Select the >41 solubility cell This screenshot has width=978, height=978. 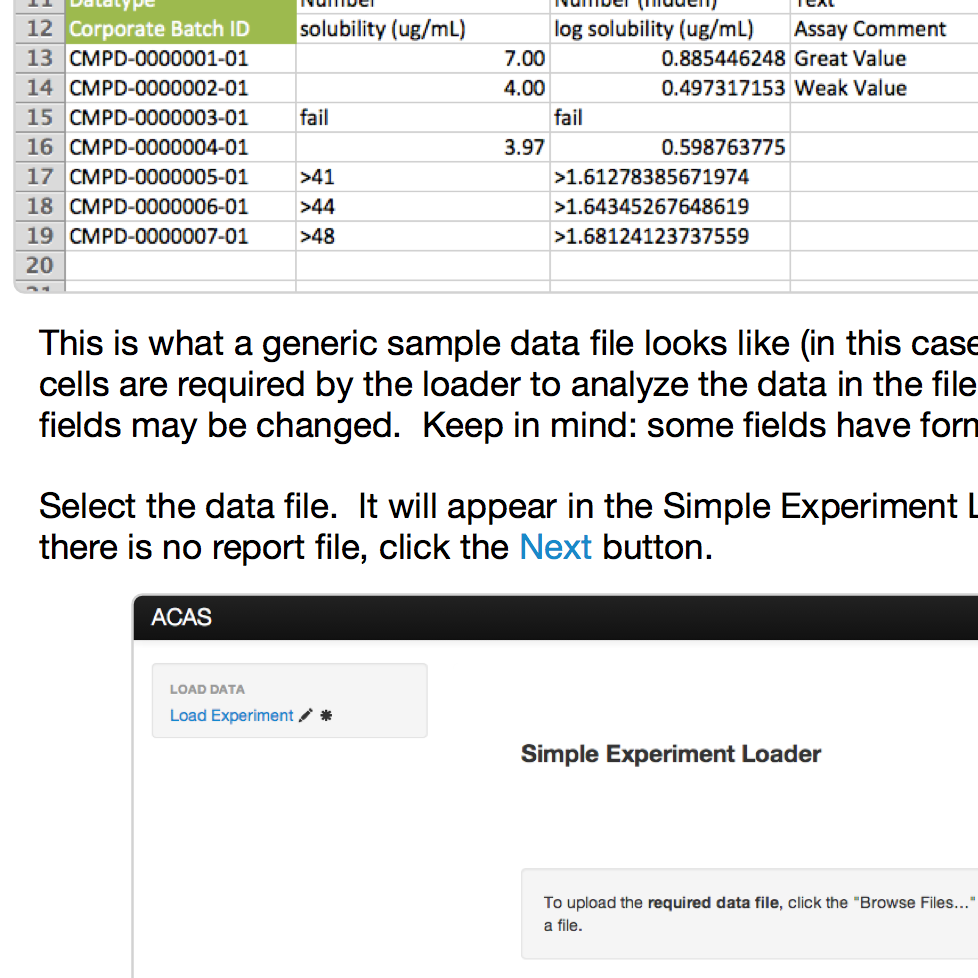pos(423,177)
